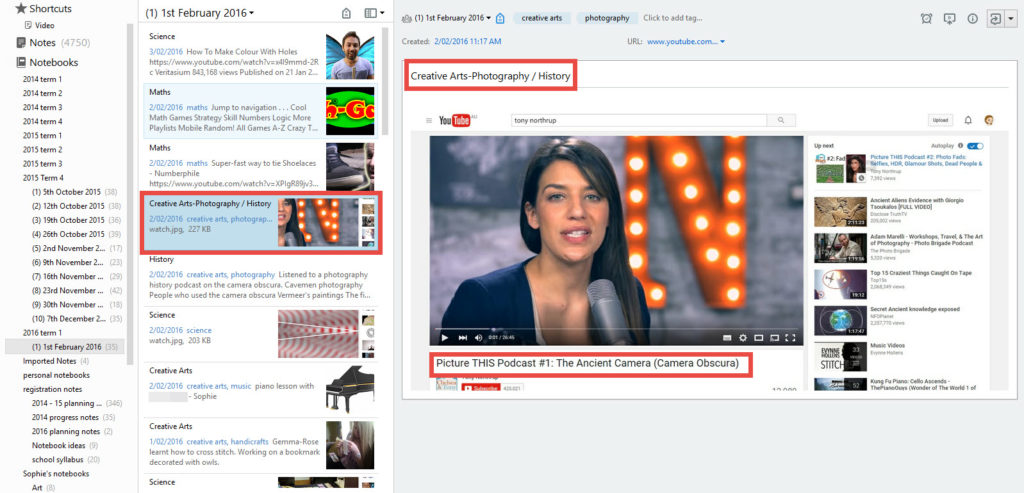
Task: Click the photography tag
Action: [607, 18]
